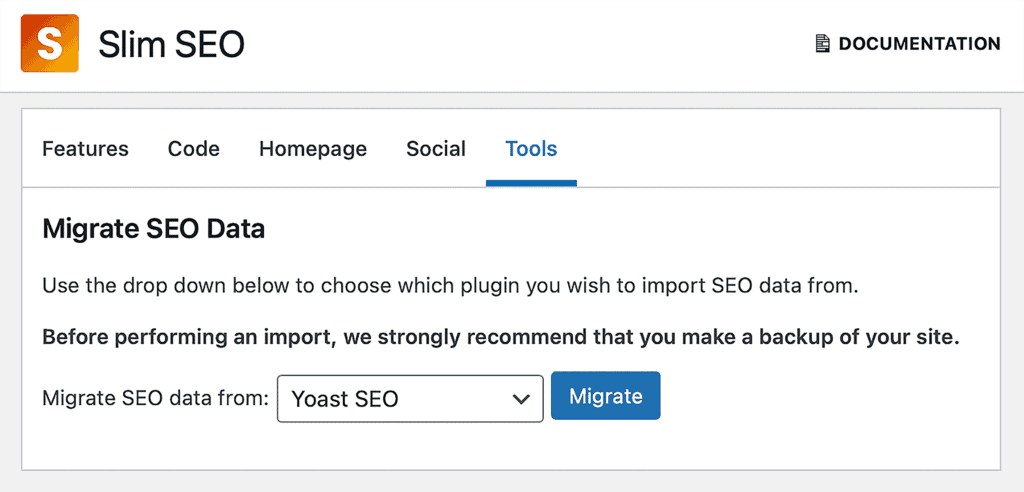Click the active Tools tab
This screenshot has width=1024, height=492.
pyautogui.click(x=531, y=149)
